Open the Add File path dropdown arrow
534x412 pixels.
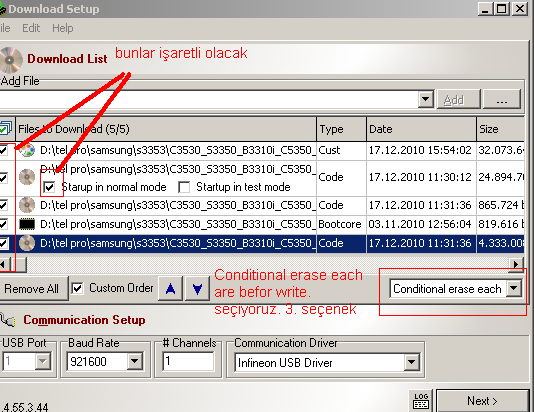pyautogui.click(x=425, y=99)
